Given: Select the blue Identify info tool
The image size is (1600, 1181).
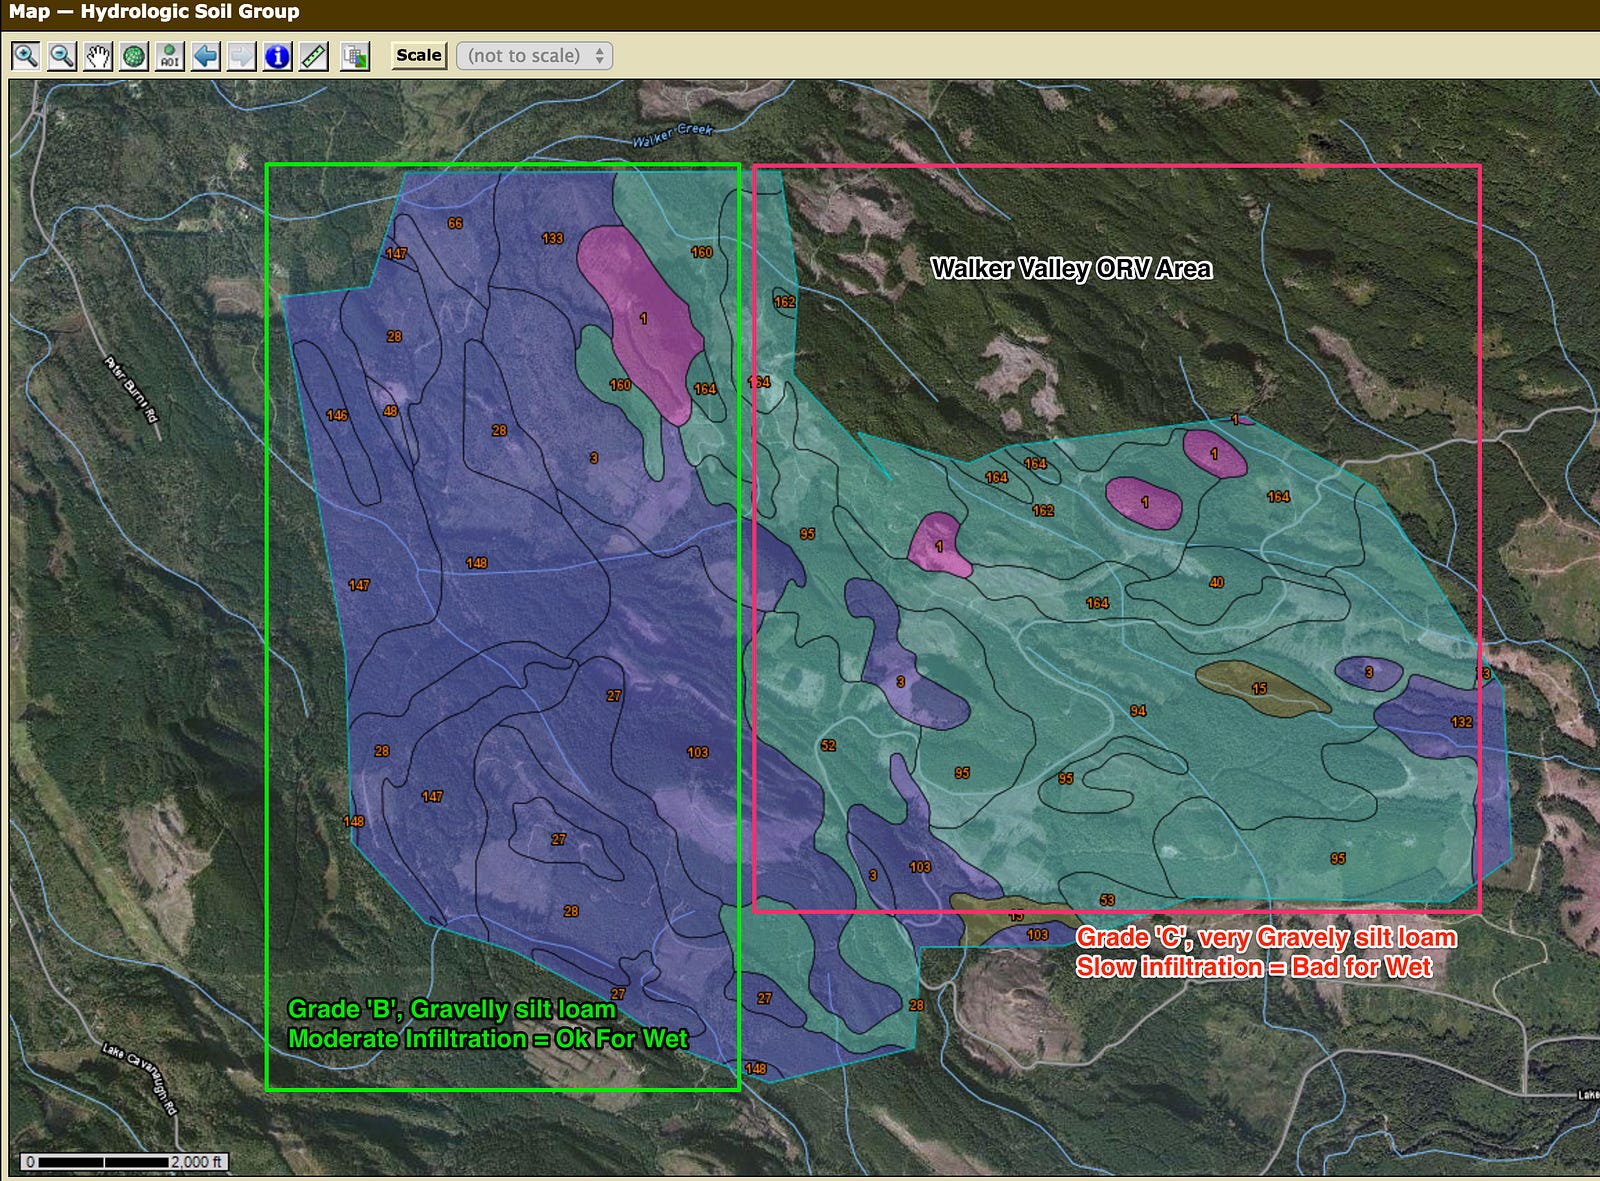Looking at the screenshot, I should pyautogui.click(x=278, y=56).
